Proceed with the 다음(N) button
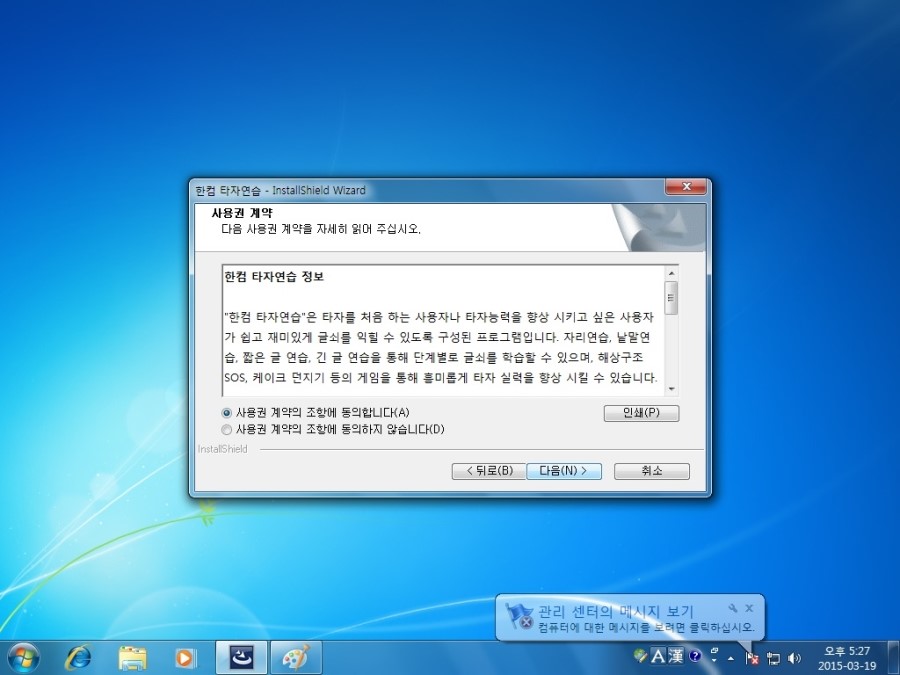900x675 pixels. pyautogui.click(x=564, y=471)
